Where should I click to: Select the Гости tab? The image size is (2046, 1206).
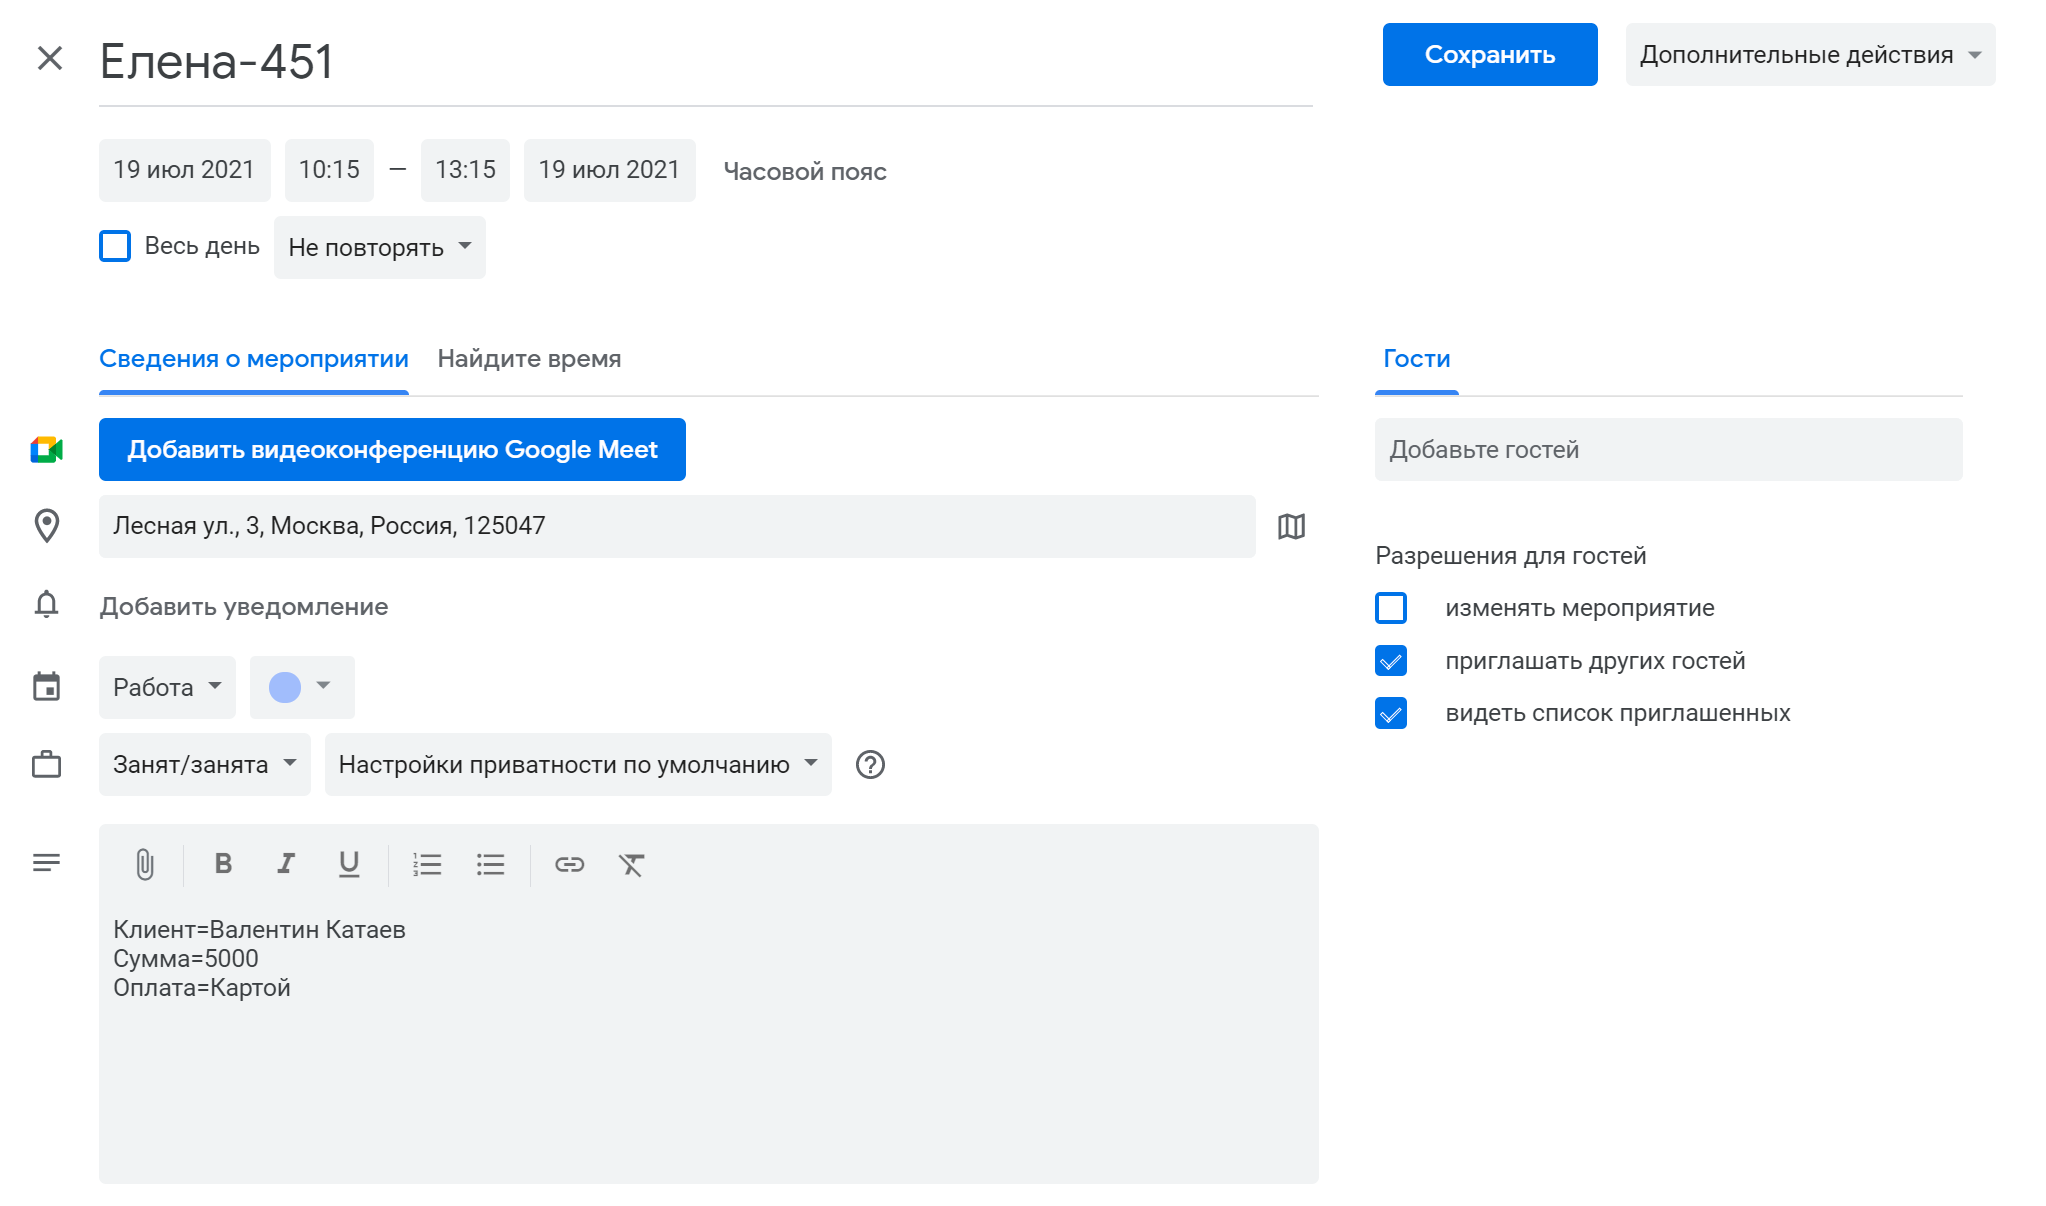tap(1416, 359)
